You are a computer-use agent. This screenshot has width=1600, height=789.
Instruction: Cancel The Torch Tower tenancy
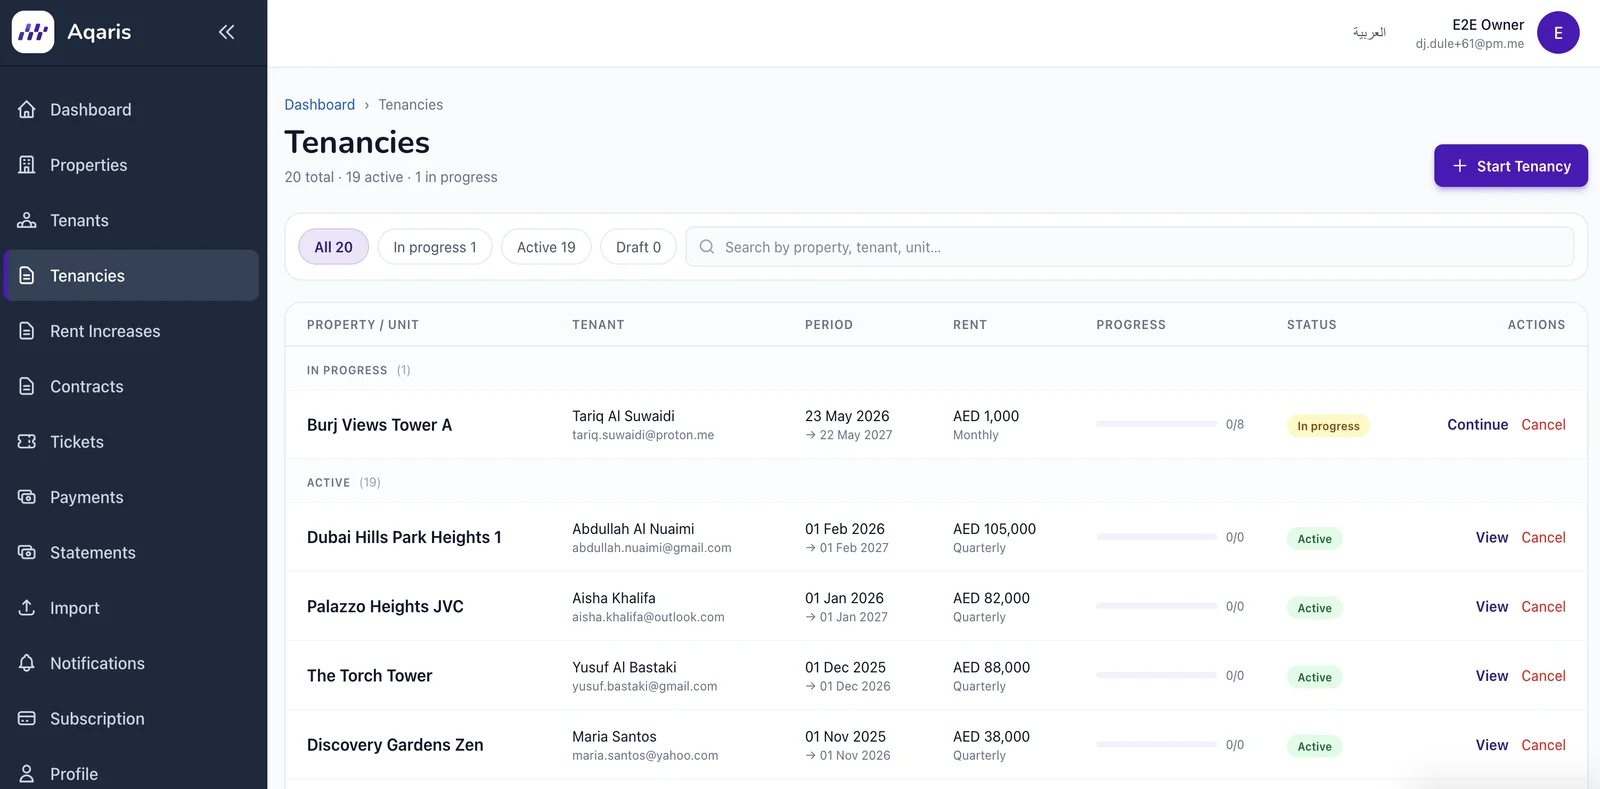[x=1543, y=676]
